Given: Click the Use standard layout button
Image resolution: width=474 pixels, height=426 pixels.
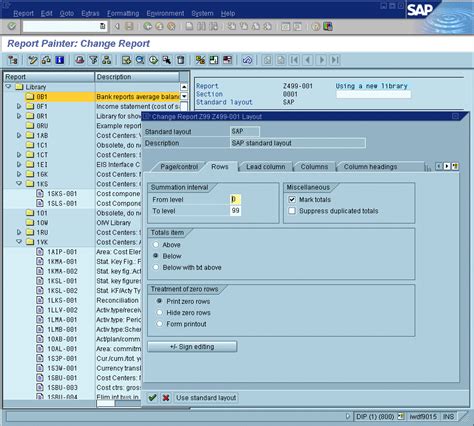Looking at the screenshot, I should coord(206,398).
